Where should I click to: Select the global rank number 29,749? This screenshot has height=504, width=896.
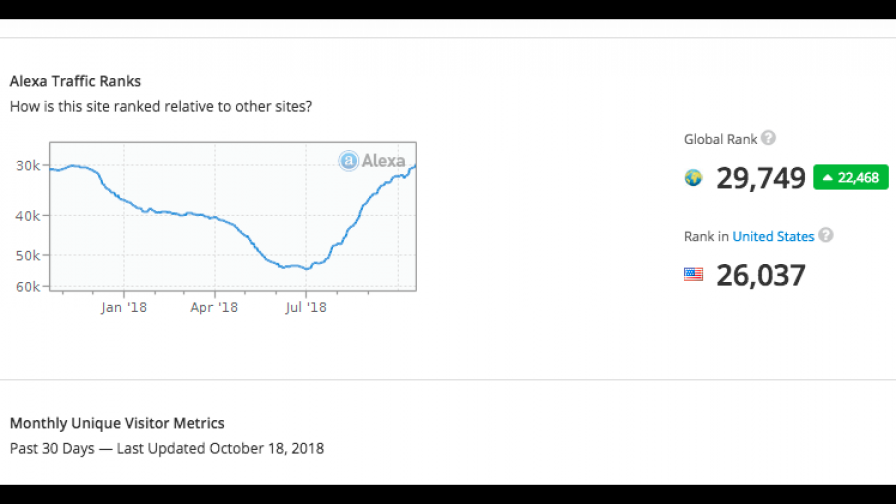[x=760, y=178]
